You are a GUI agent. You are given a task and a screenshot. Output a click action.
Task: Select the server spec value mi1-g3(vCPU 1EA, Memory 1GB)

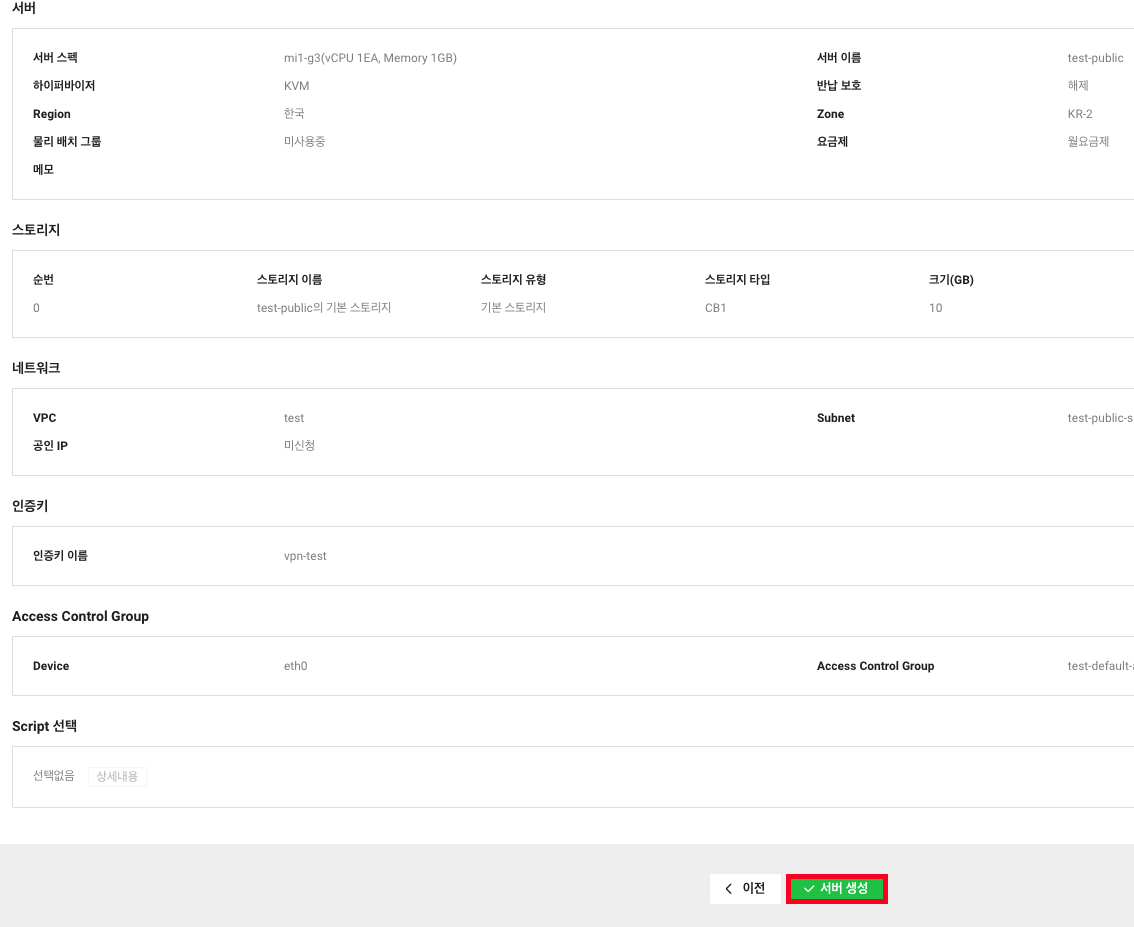click(x=370, y=58)
